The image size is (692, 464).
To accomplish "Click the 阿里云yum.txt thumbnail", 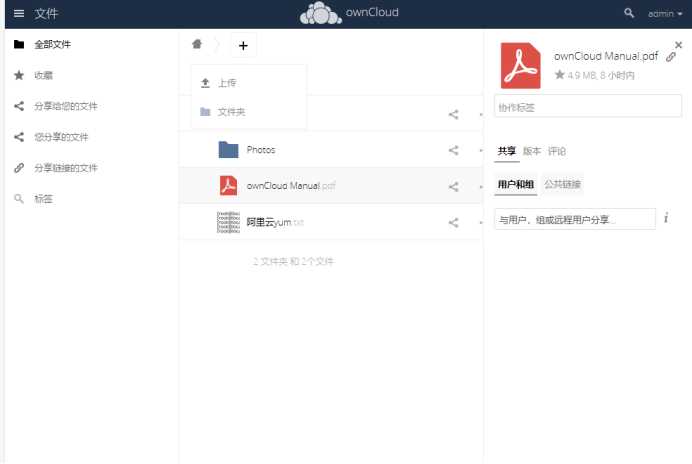I will pos(228,222).
